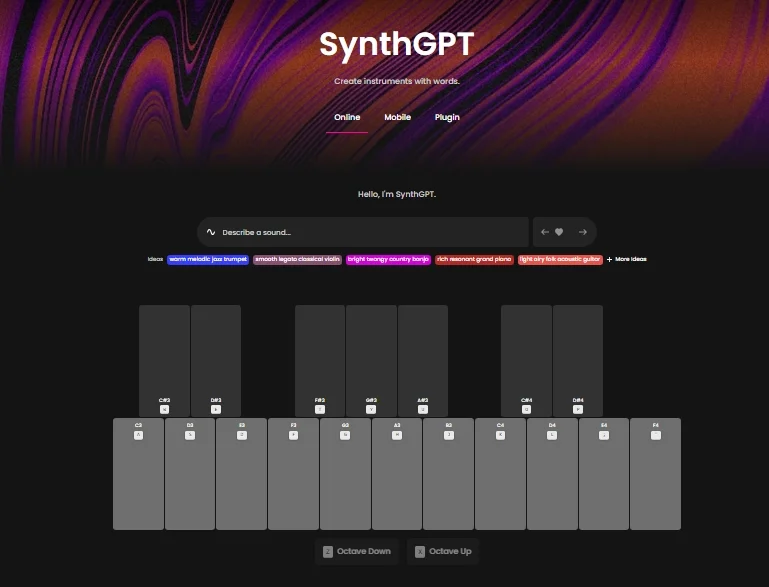Viewport: 769px width, 587px height.
Task: Select the Online tab
Action: click(x=347, y=117)
